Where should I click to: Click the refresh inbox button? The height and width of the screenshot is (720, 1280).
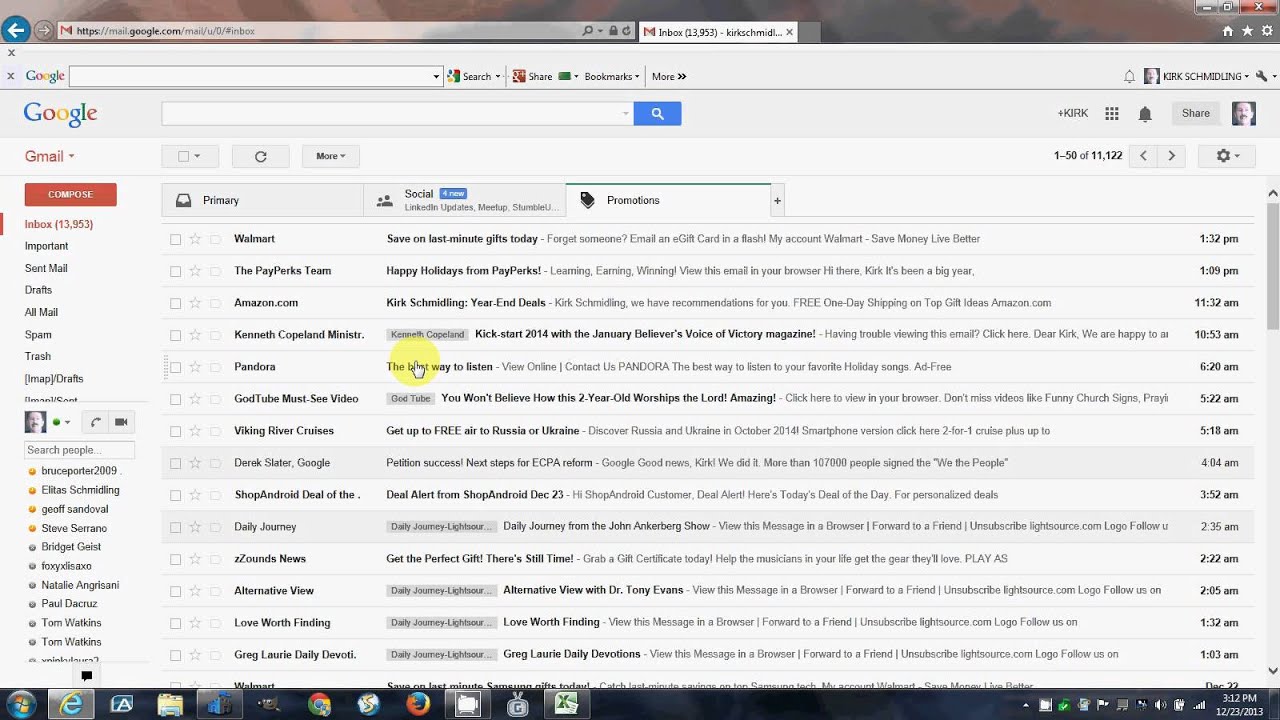pos(260,156)
